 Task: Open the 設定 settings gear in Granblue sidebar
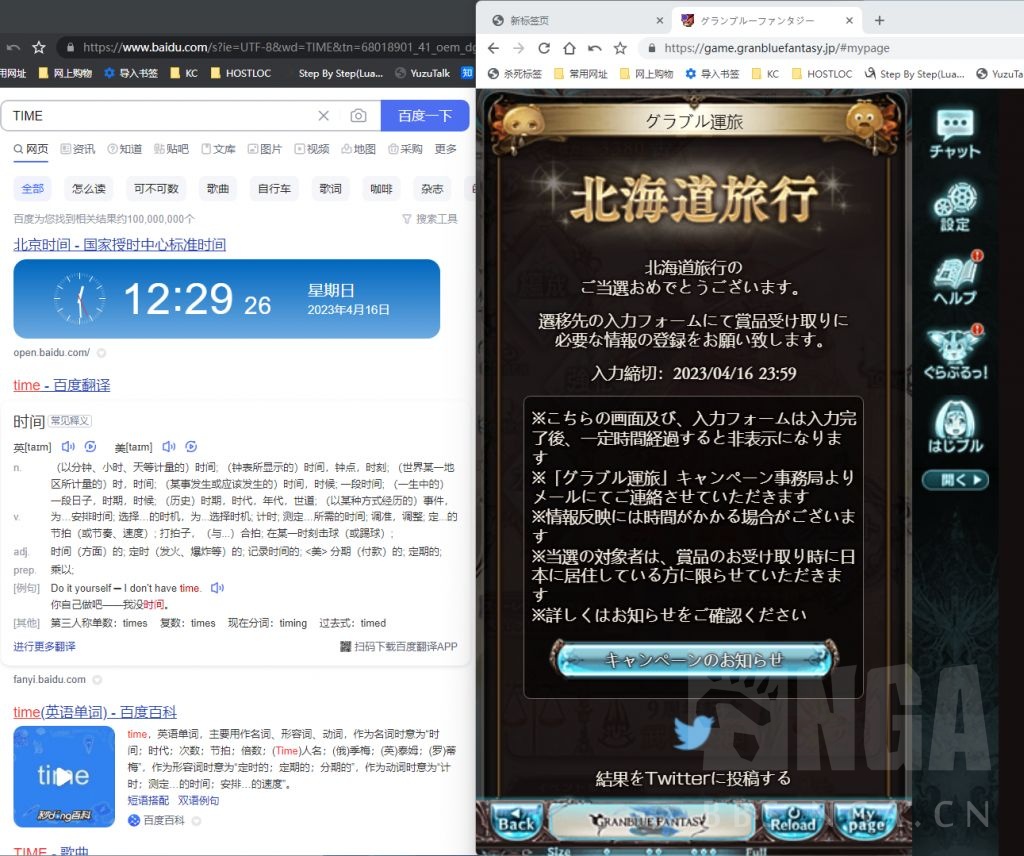pos(955,205)
